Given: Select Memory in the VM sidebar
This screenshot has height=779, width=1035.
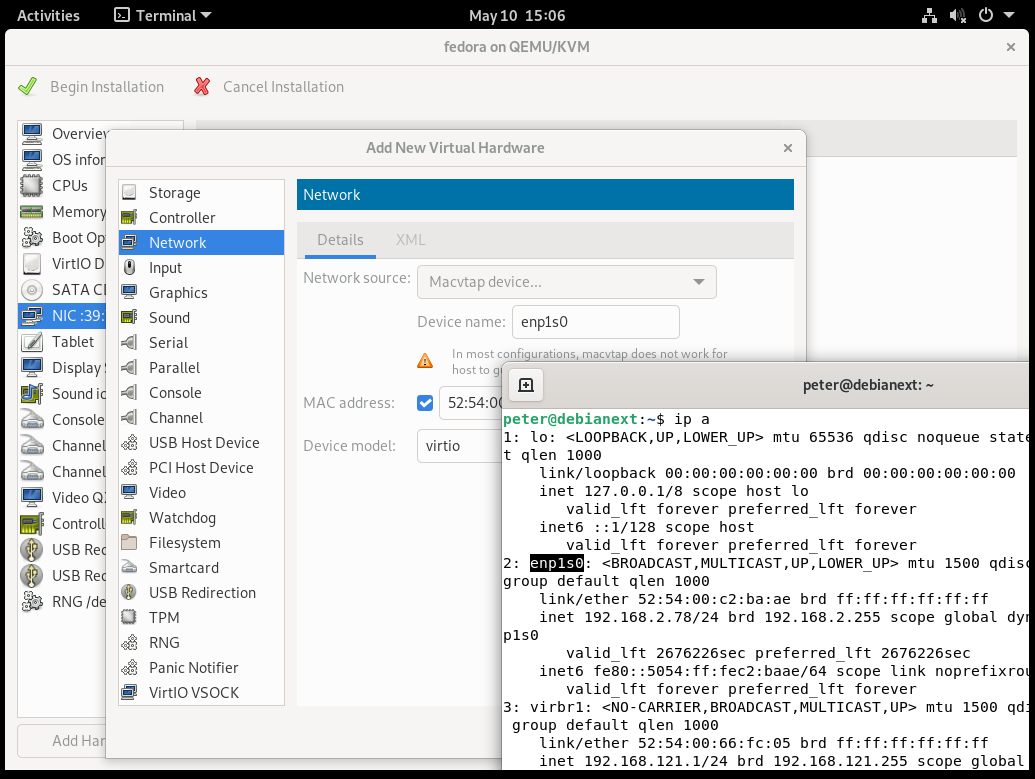Looking at the screenshot, I should [x=63, y=212].
